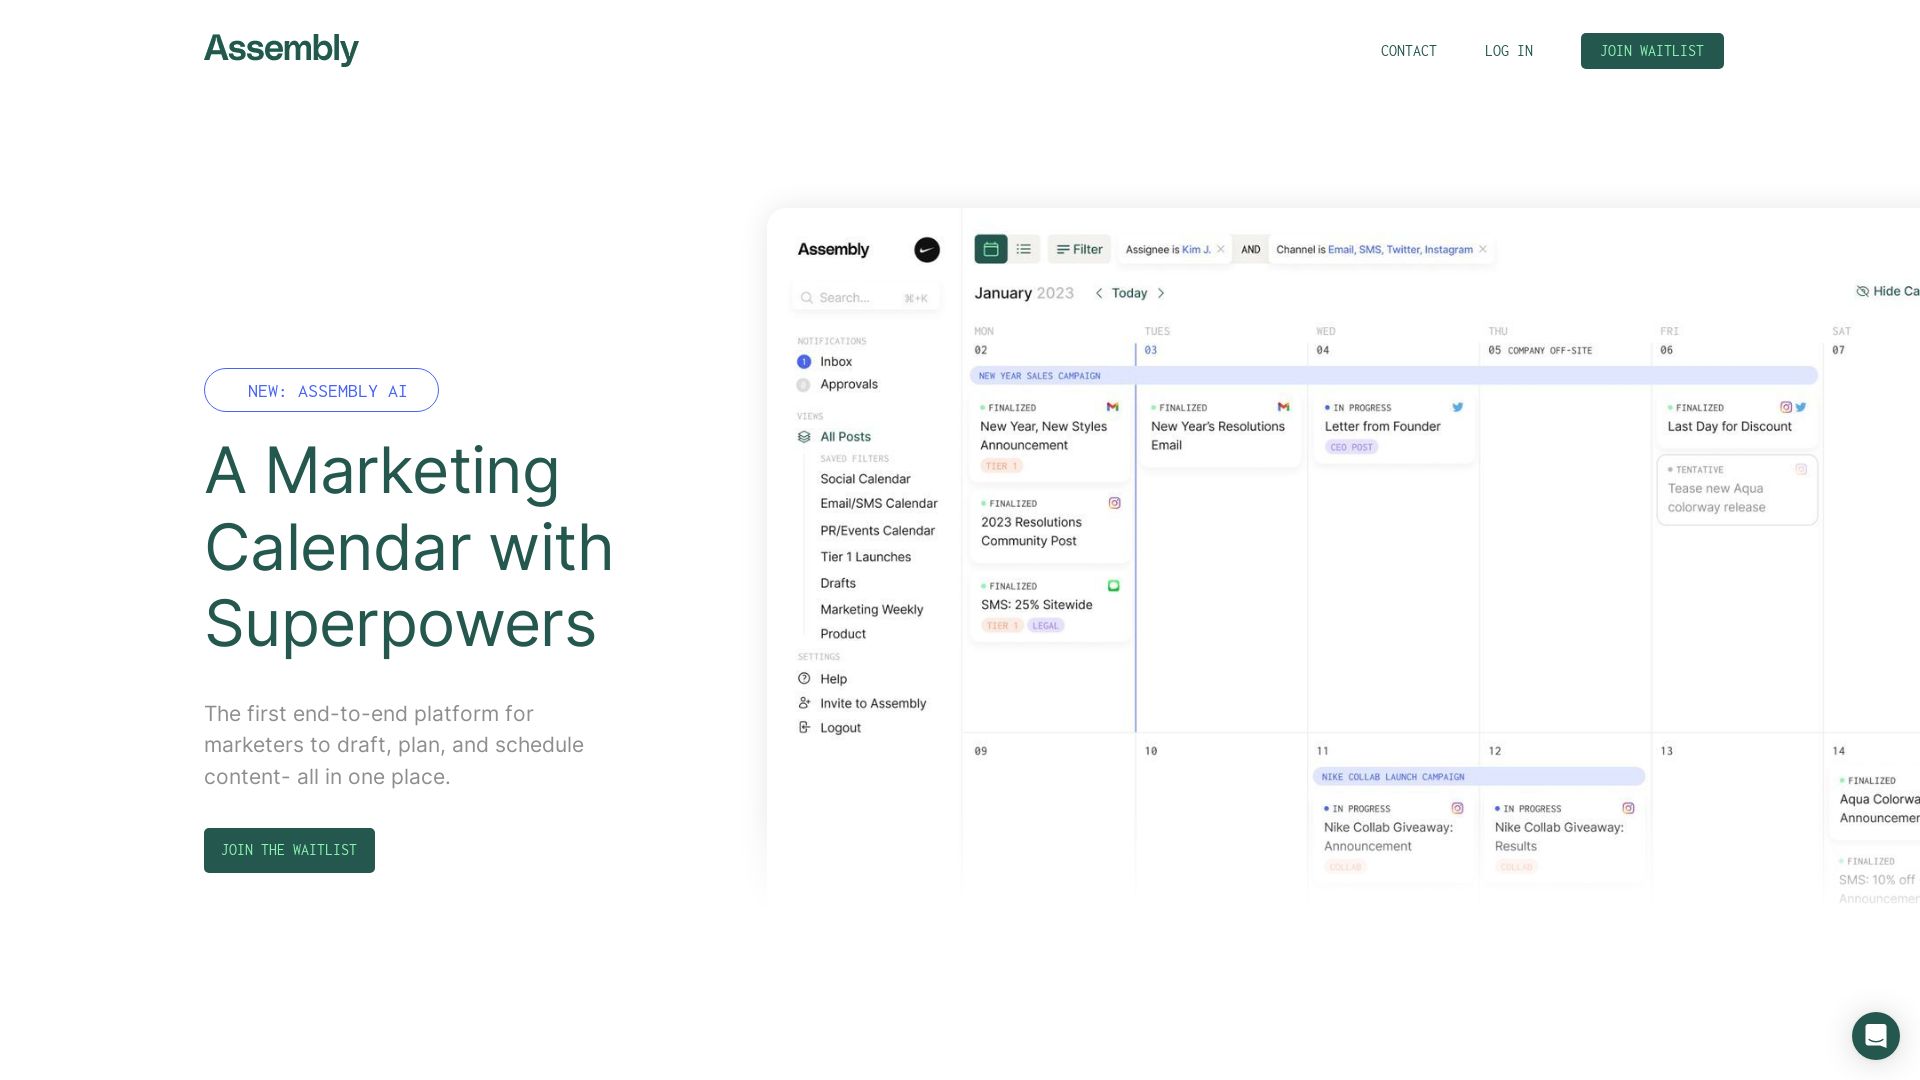Image resolution: width=1920 pixels, height=1080 pixels.
Task: Go to the next month
Action: tap(1161, 293)
